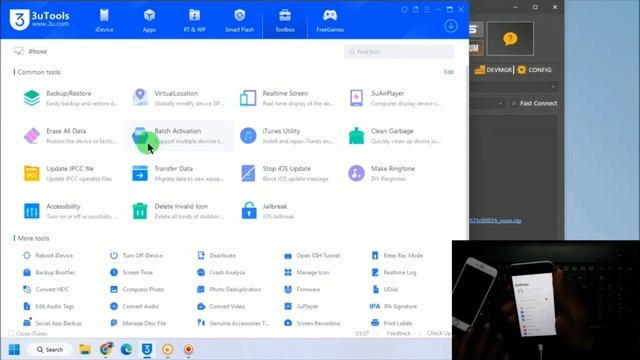Switch to FreeGames tab

[330, 20]
